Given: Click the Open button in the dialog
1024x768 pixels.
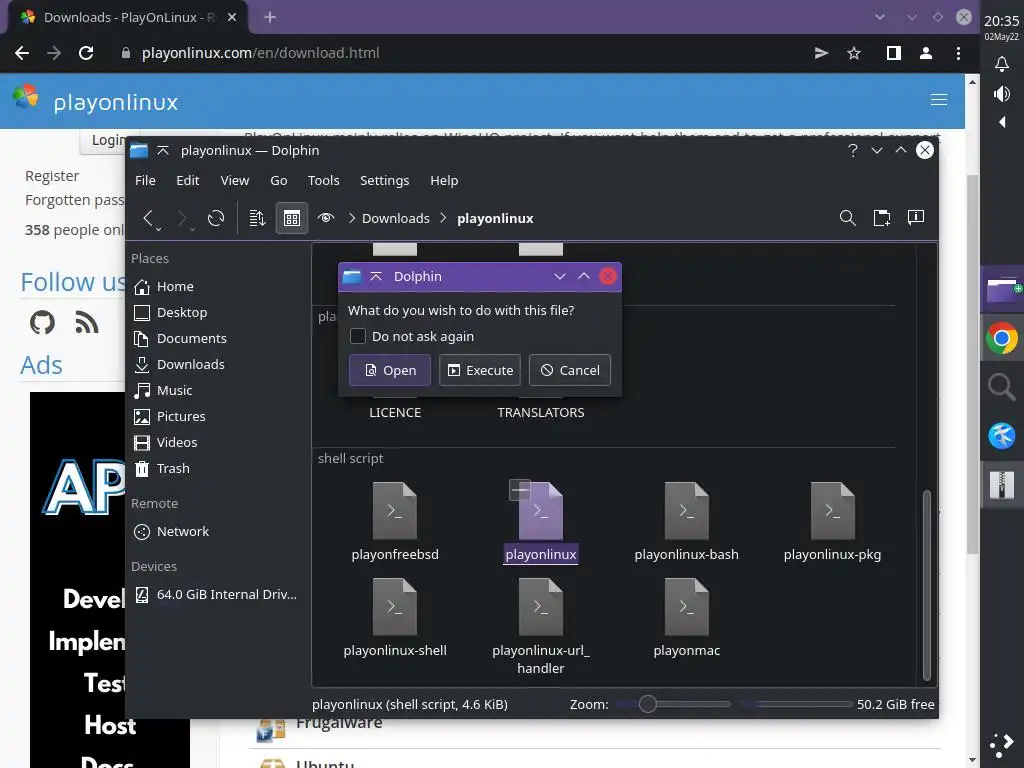Looking at the screenshot, I should (390, 370).
